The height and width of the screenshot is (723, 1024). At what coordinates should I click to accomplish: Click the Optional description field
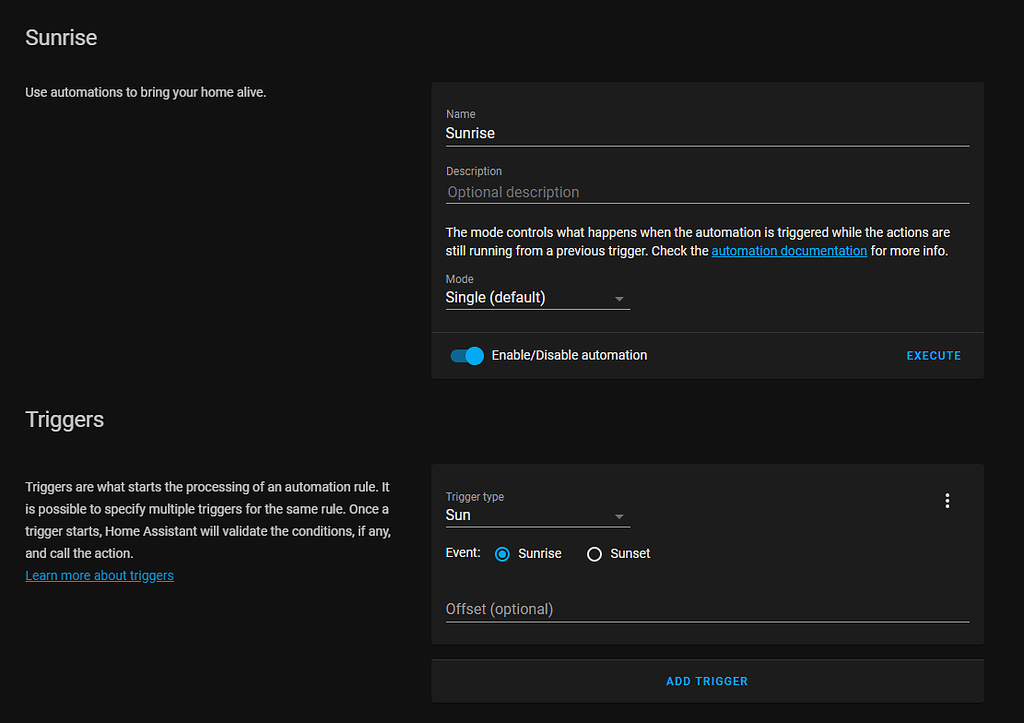tap(707, 192)
